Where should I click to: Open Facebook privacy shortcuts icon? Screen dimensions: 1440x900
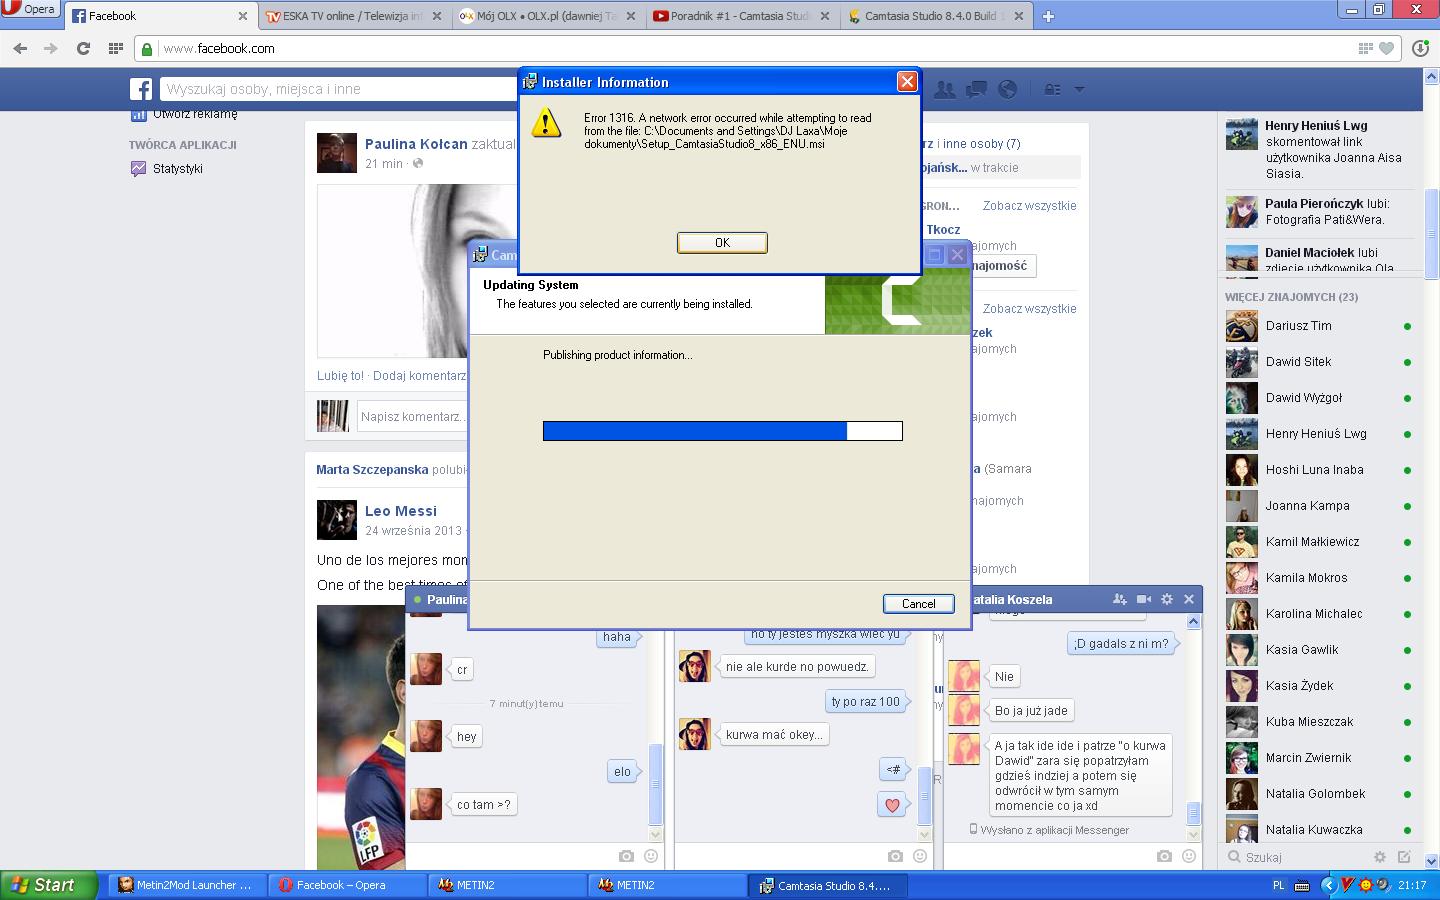click(1052, 89)
